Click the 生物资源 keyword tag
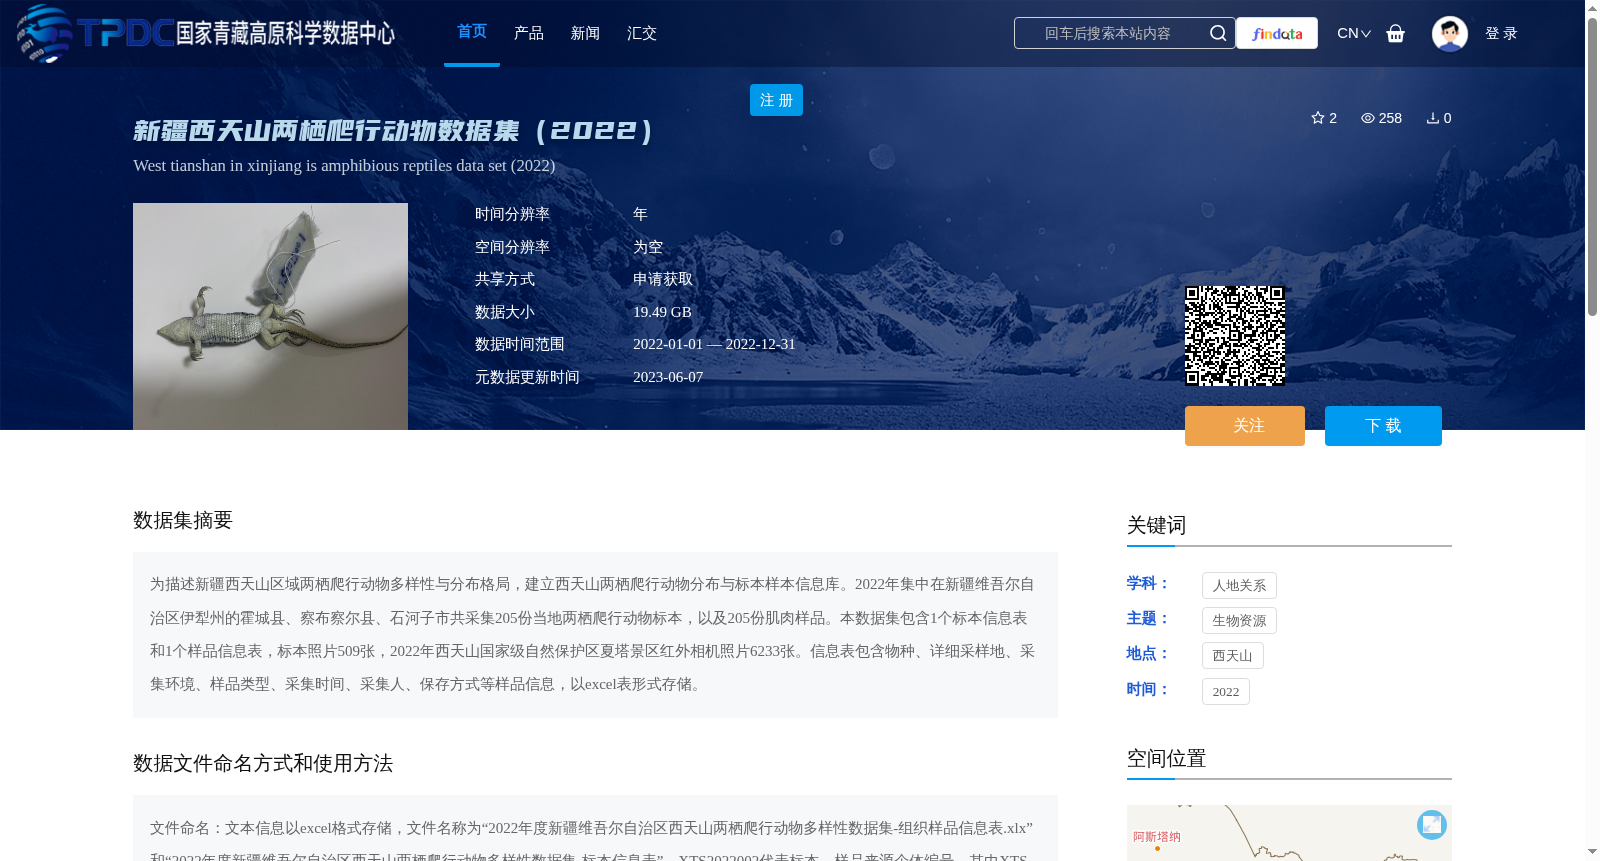Screen dimensions: 1600x861 (1239, 621)
